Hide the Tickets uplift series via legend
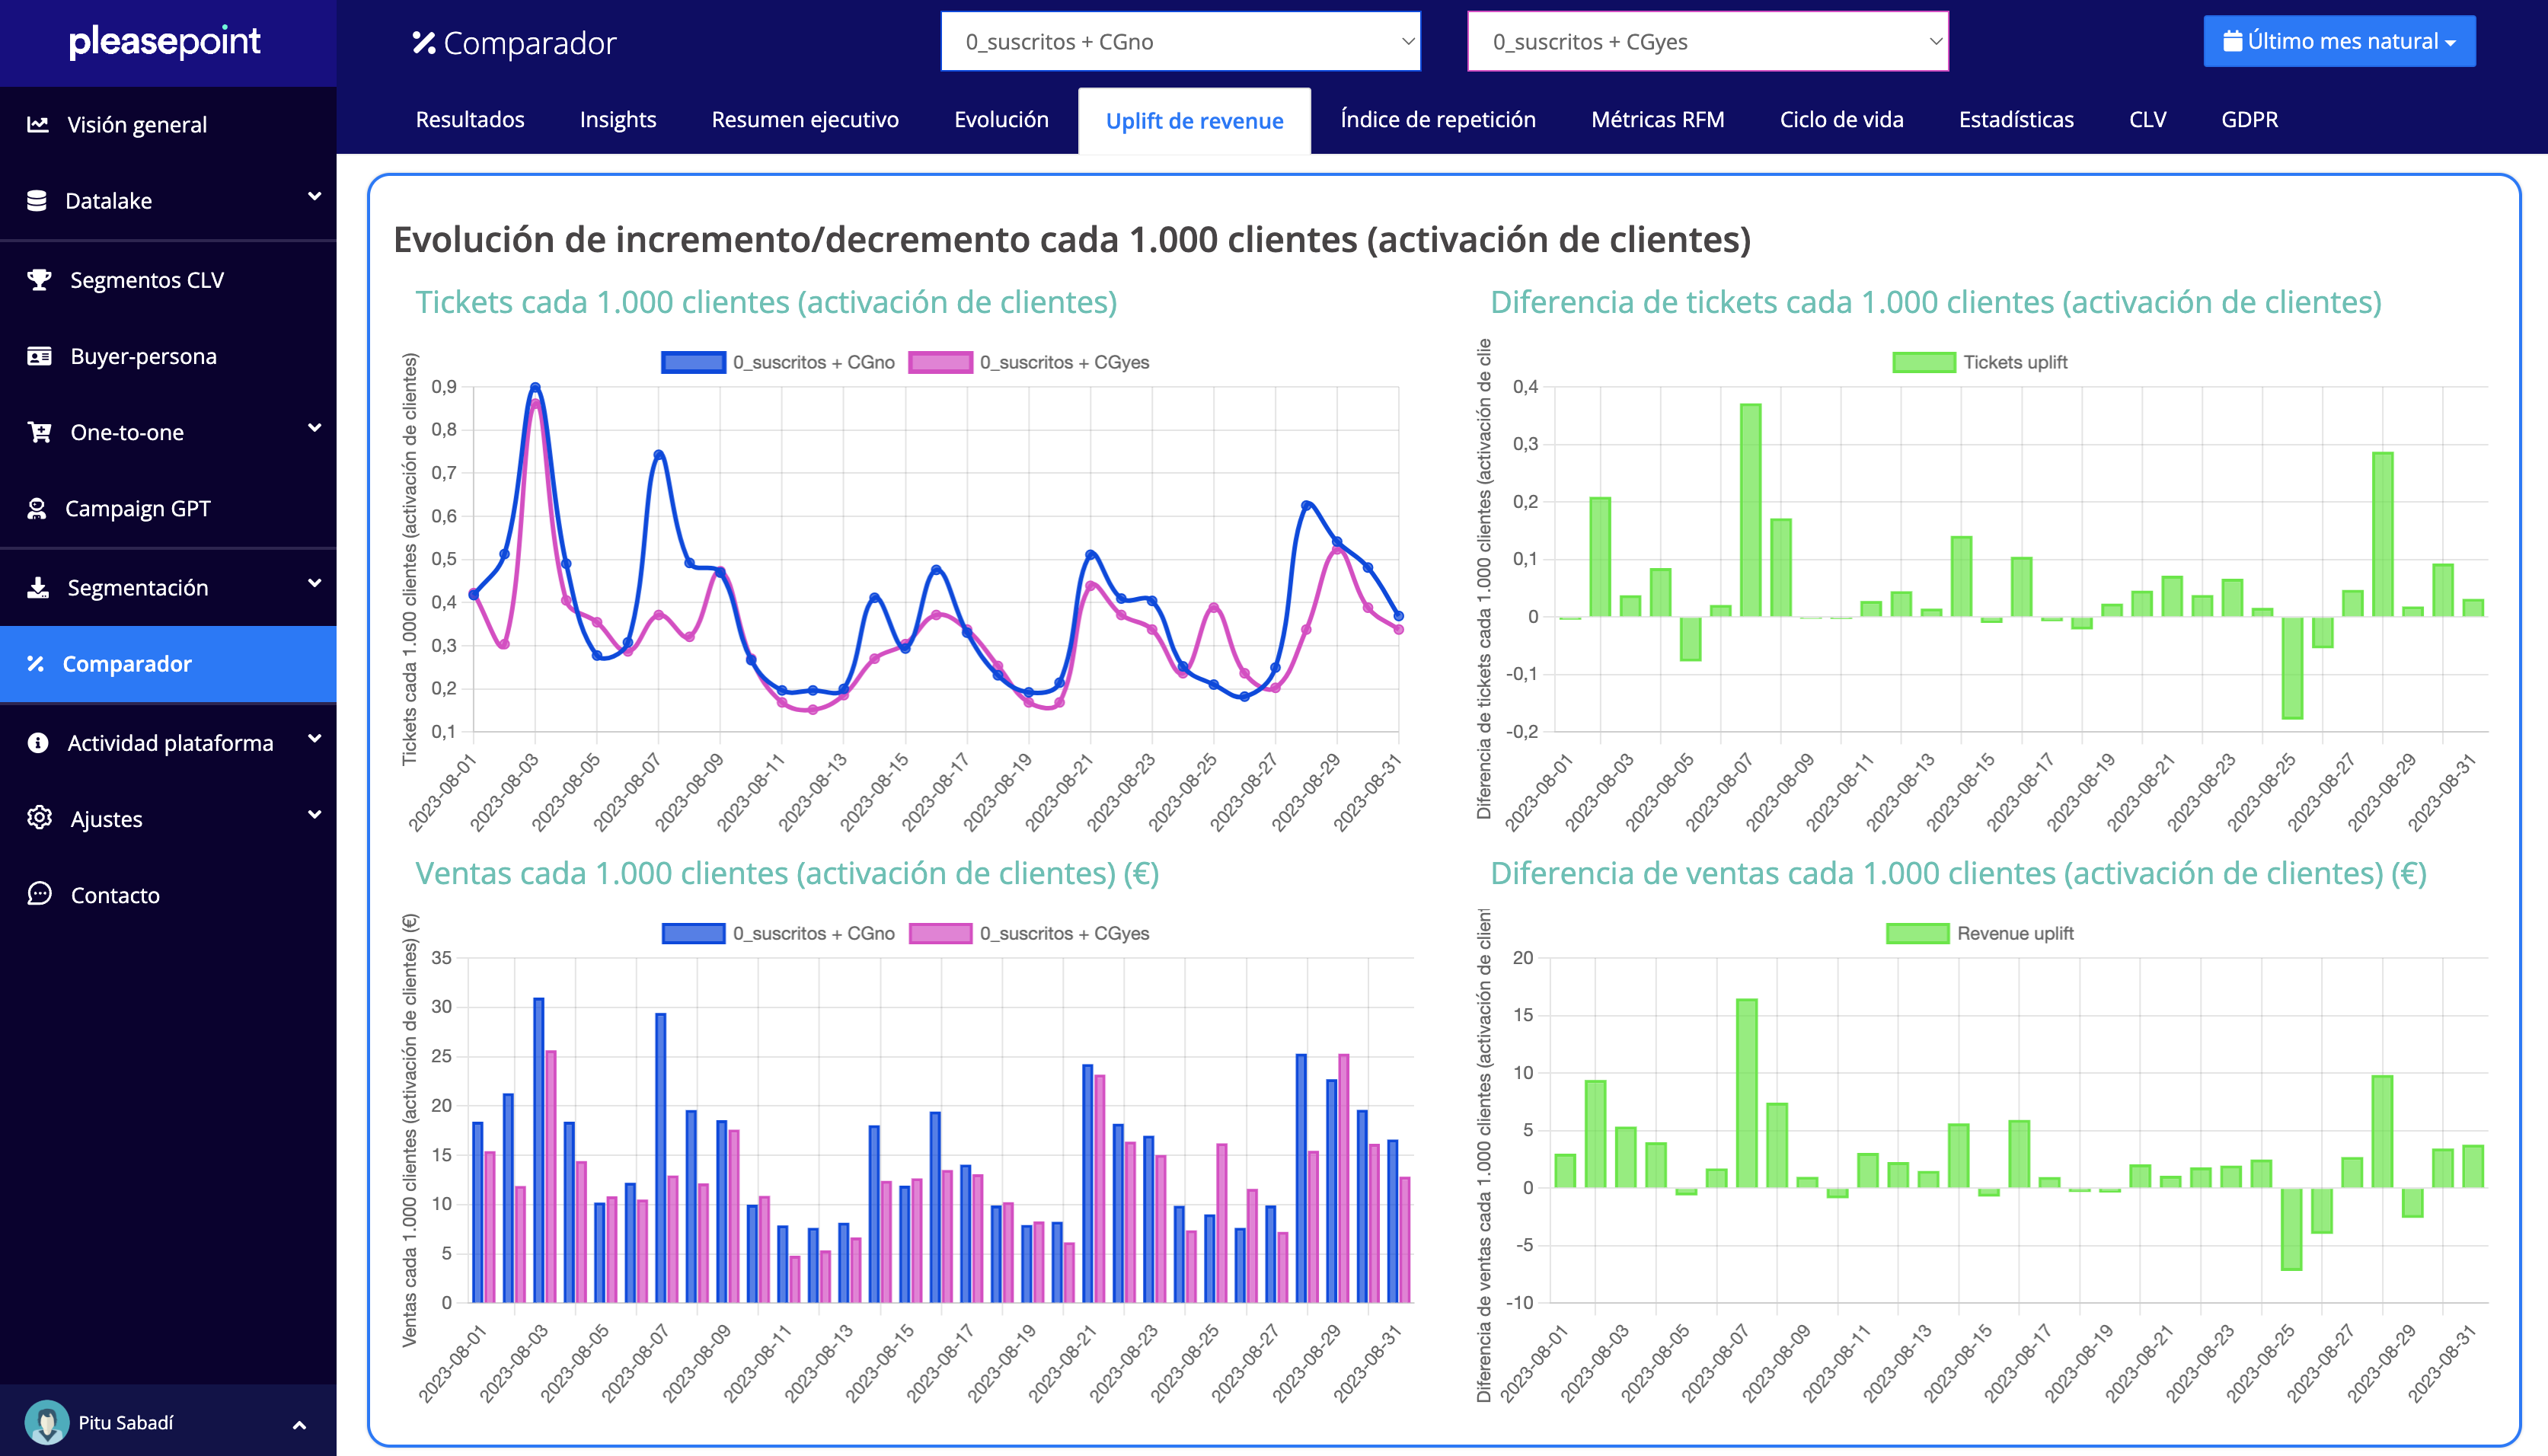2548x1456 pixels. pos(1979,362)
